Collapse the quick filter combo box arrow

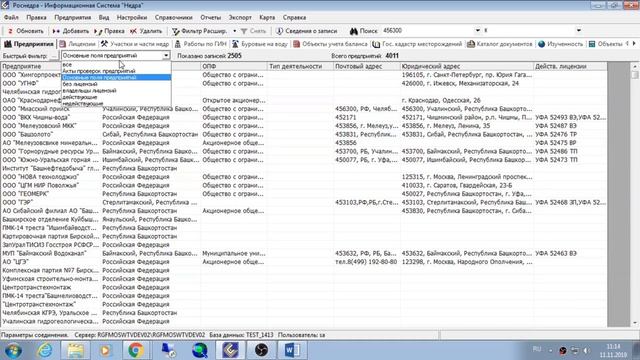(166, 56)
